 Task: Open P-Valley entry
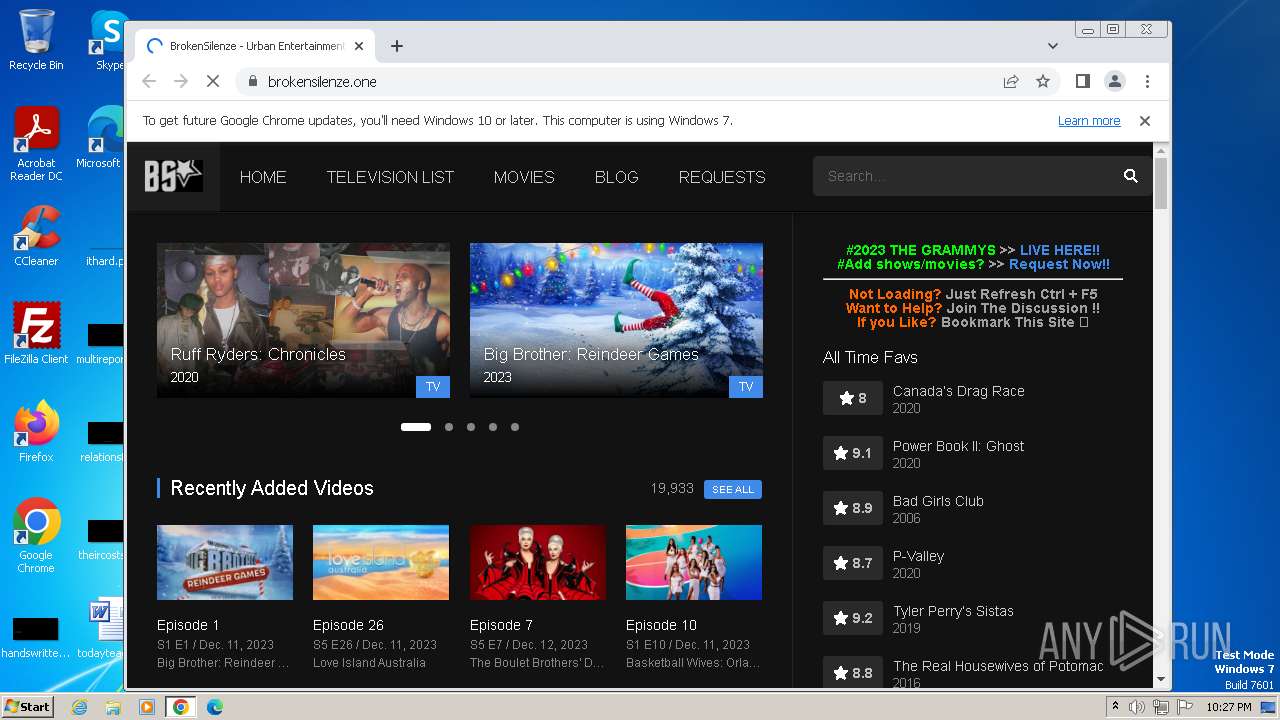[x=918, y=556]
